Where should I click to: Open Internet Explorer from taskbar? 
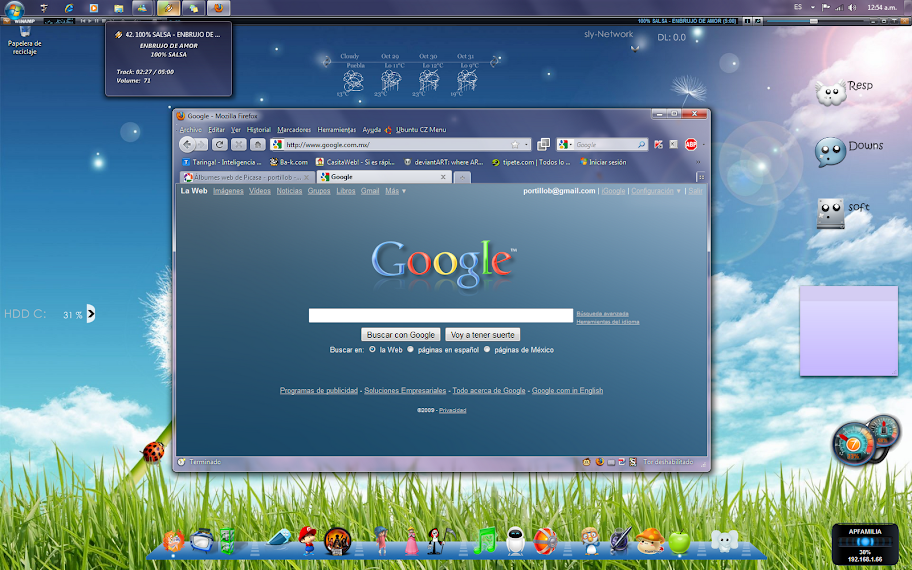click(69, 8)
